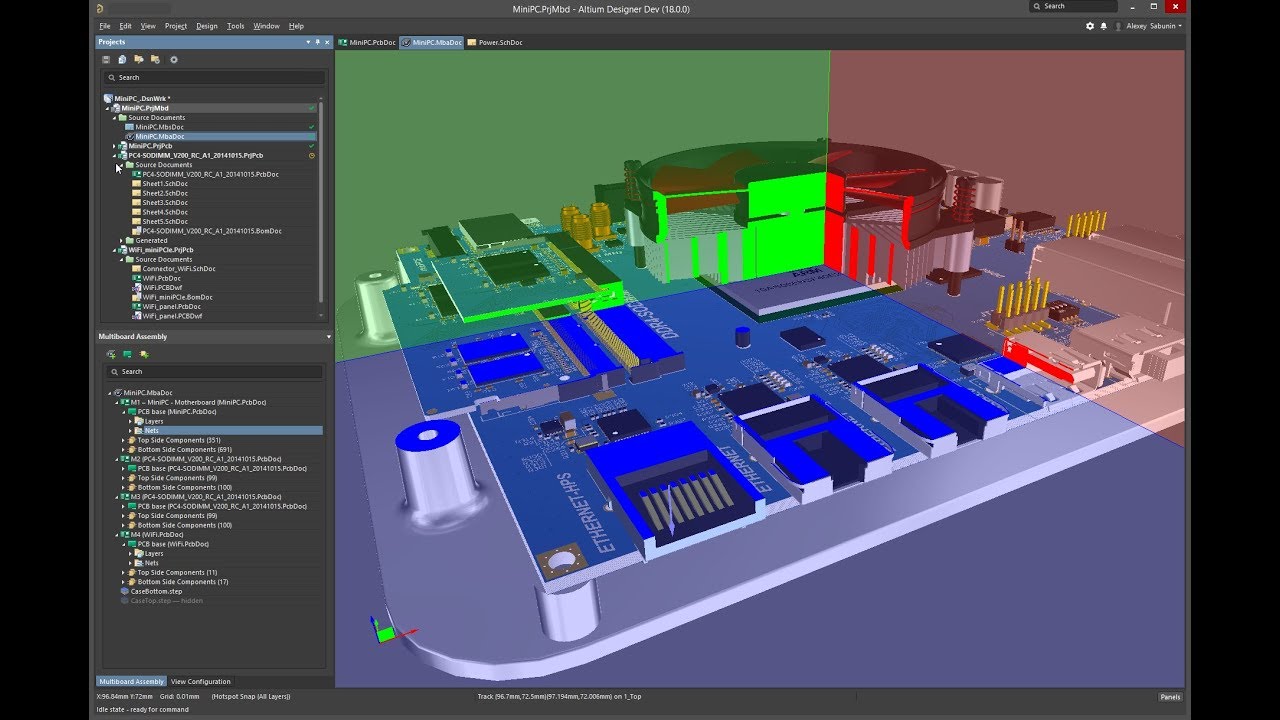Open the Window menu

(266, 26)
